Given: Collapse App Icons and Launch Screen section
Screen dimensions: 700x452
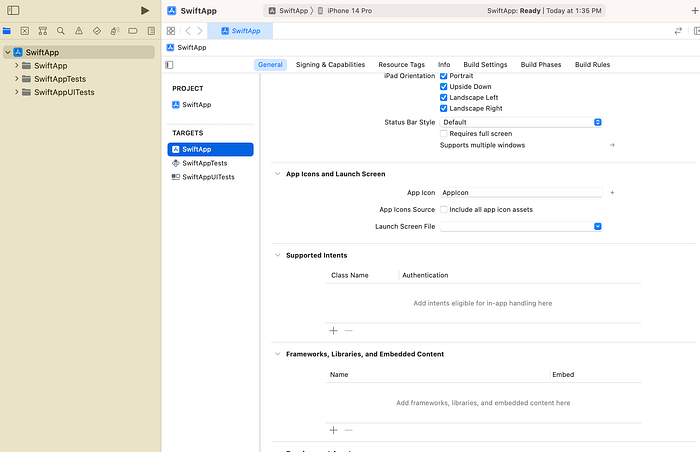Looking at the screenshot, I should [x=278, y=174].
